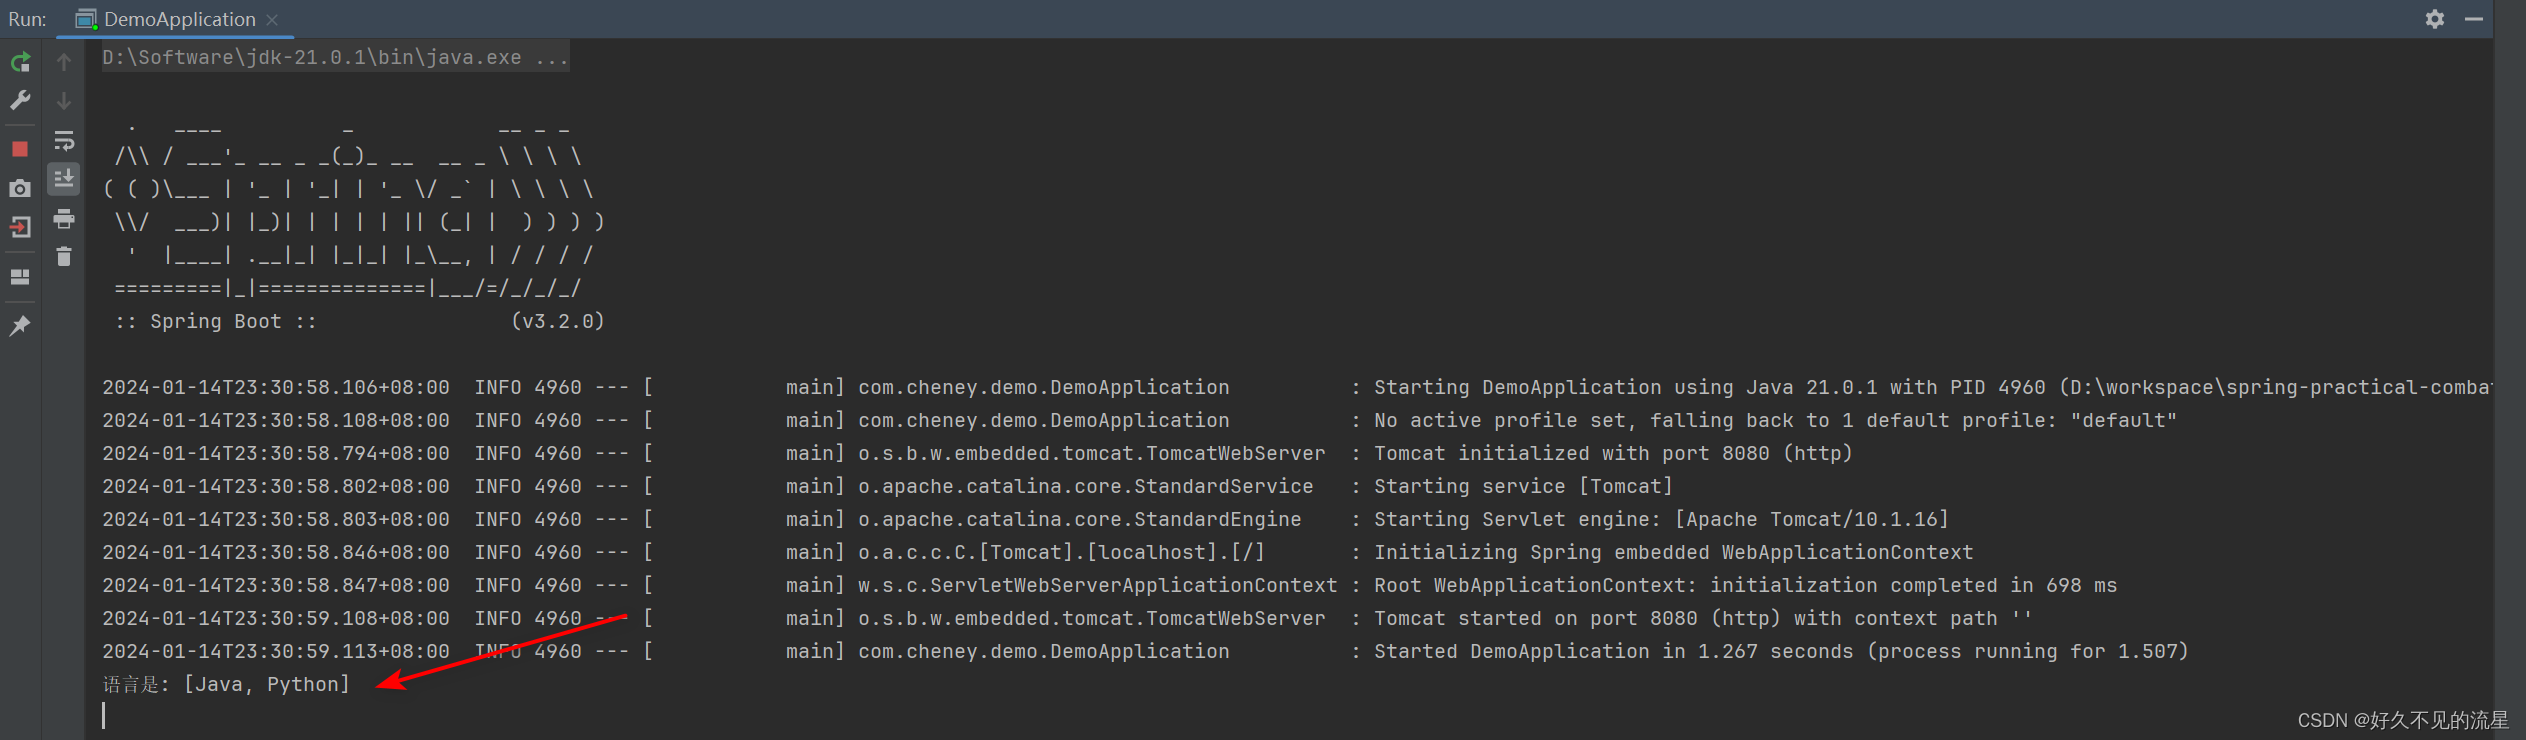Click 'Starting service [Tomcat]' message
Image resolution: width=2526 pixels, height=740 pixels.
coord(1523,486)
